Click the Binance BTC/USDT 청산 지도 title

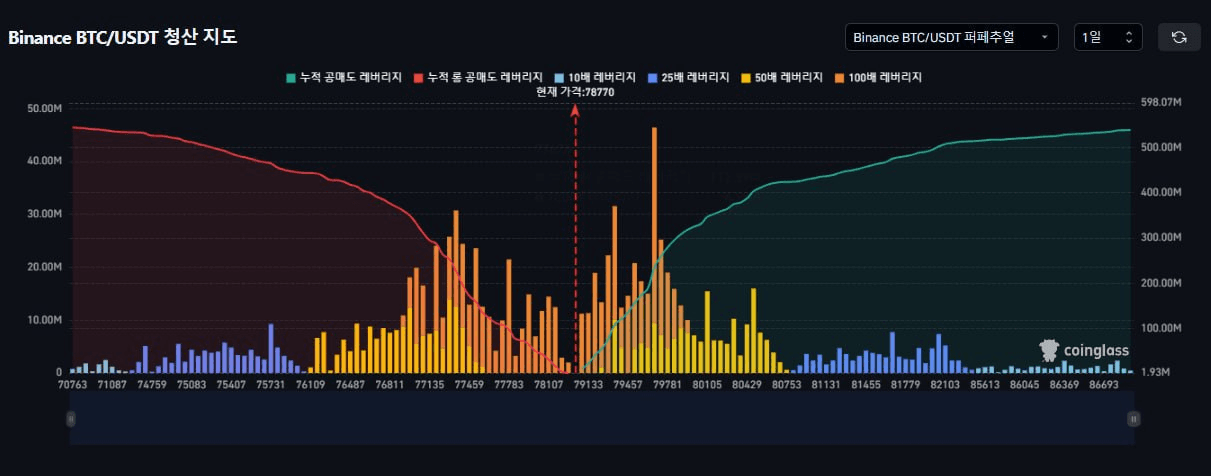[x=123, y=38]
